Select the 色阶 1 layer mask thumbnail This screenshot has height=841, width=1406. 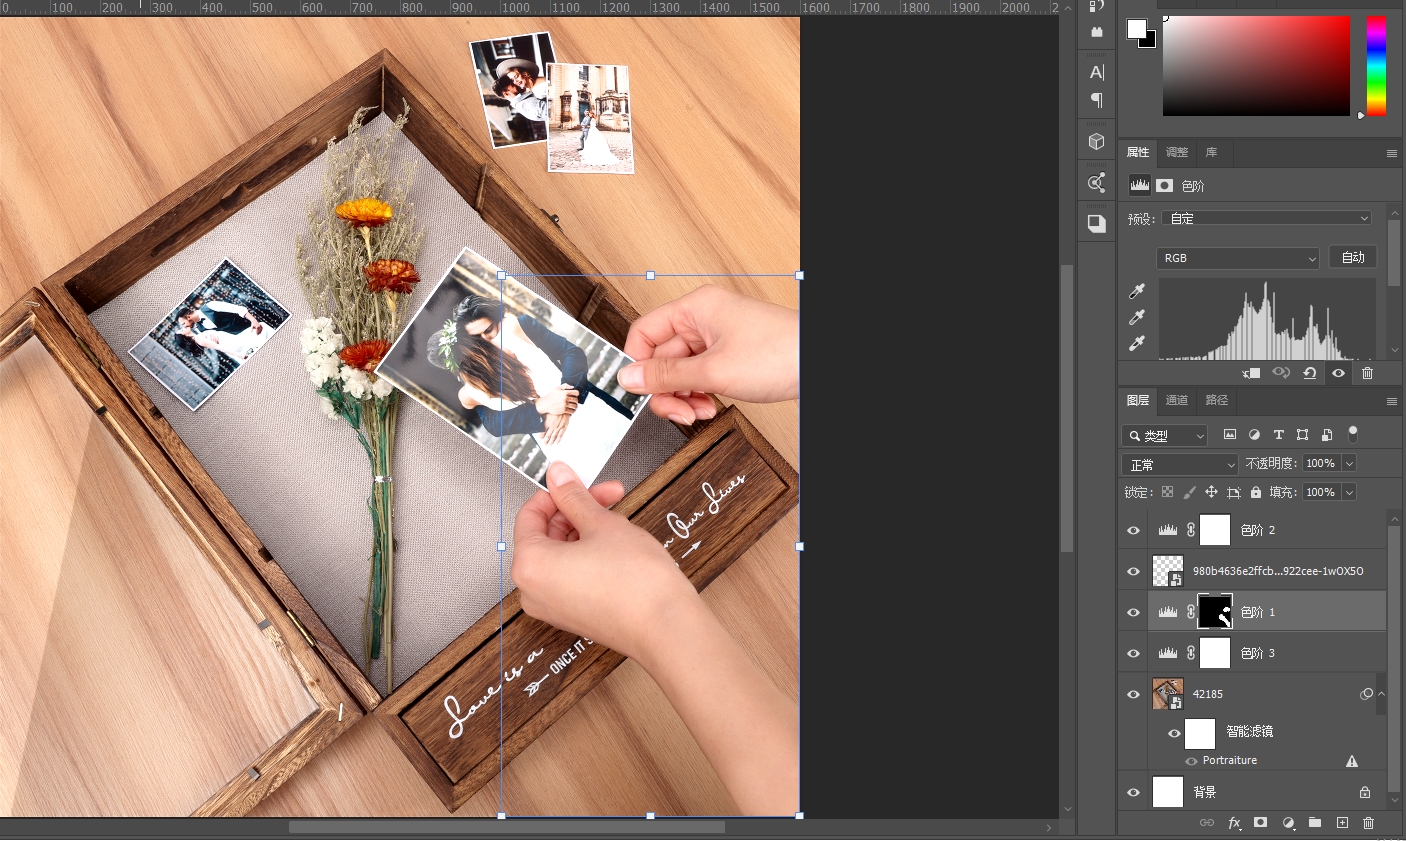[x=1215, y=611]
